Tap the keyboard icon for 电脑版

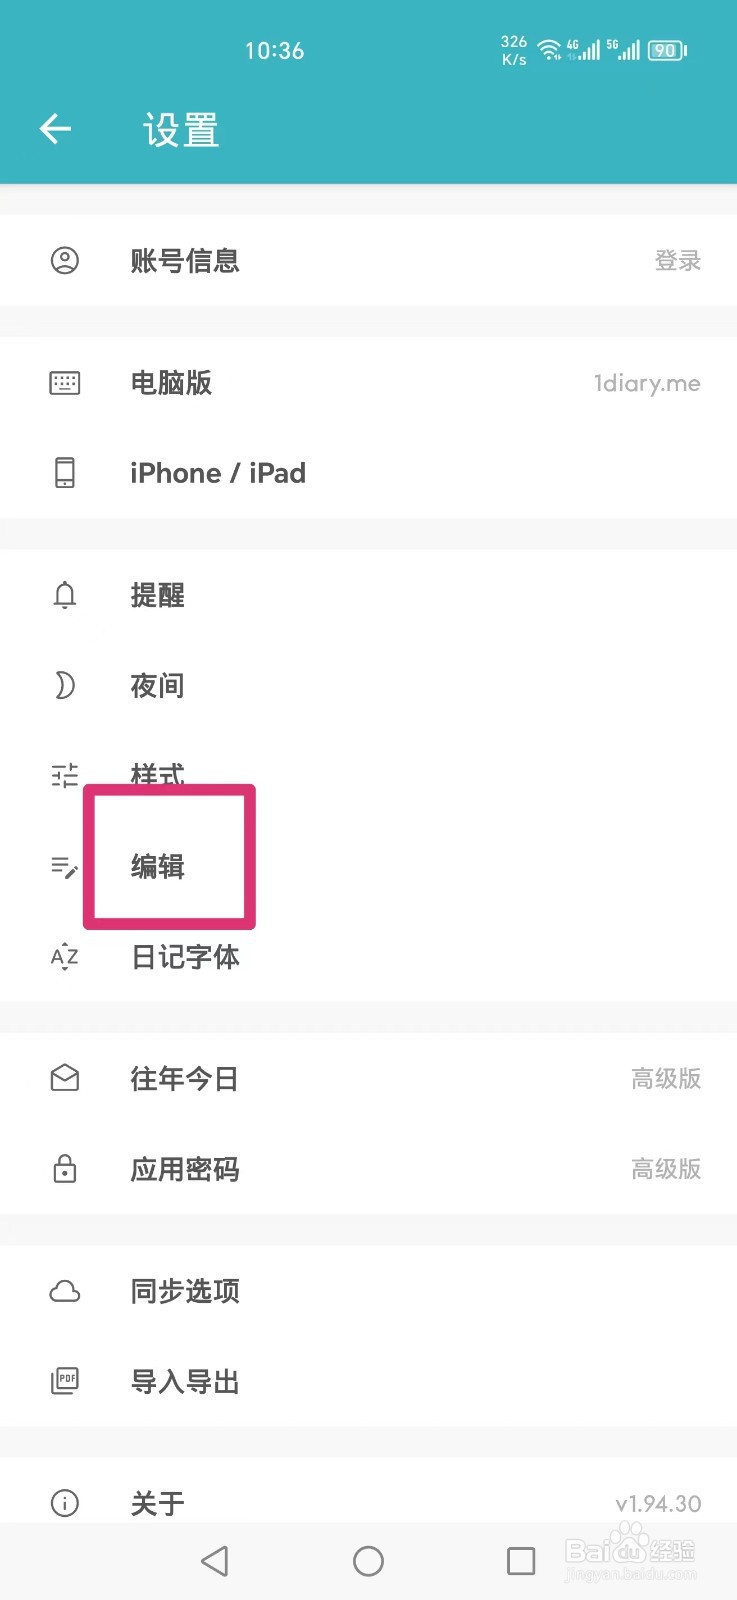(x=65, y=383)
